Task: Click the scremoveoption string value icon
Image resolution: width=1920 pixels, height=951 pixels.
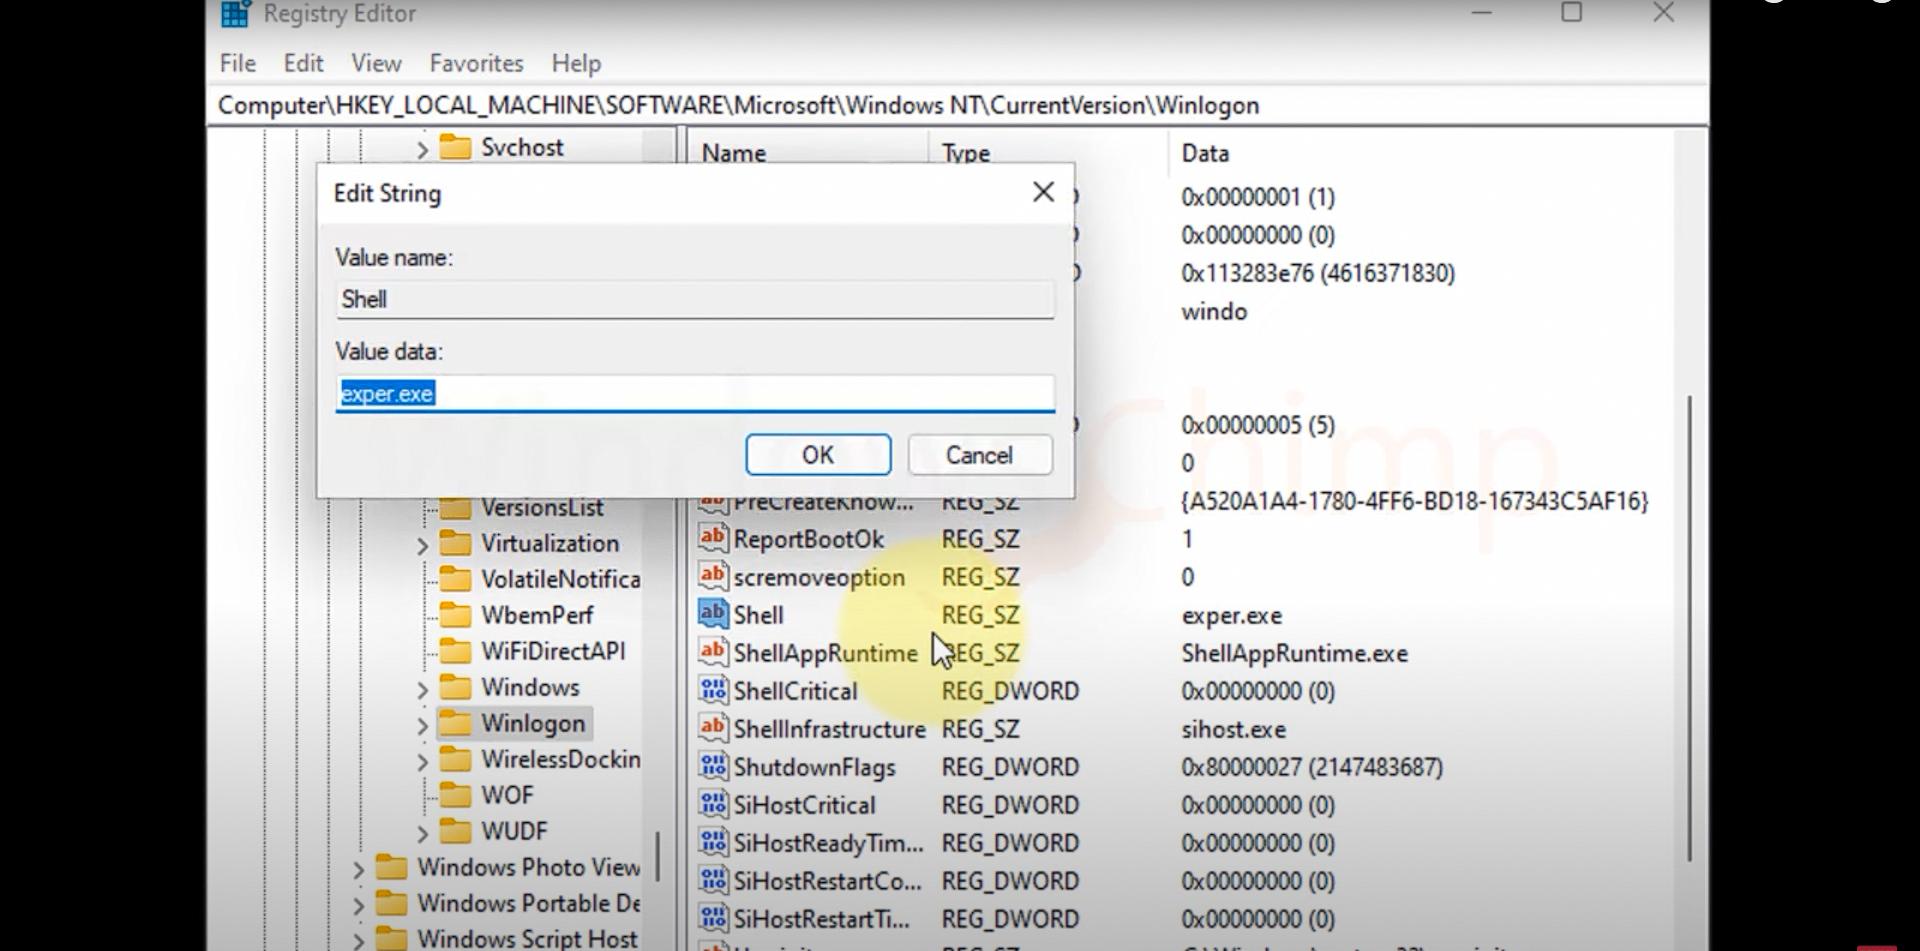Action: coord(713,576)
